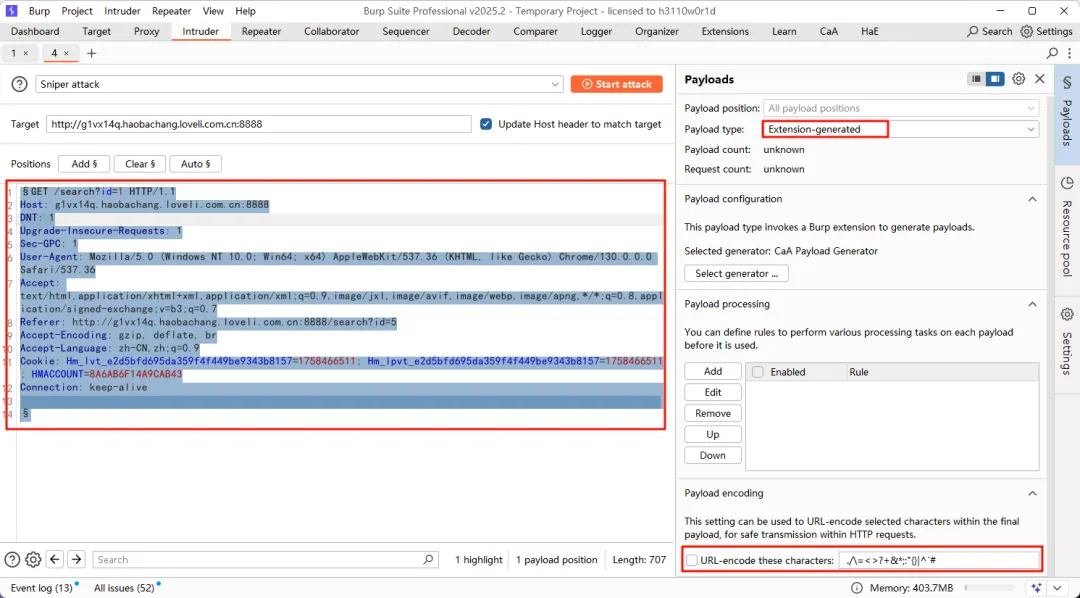Switch to the Decoder tab
The height and width of the screenshot is (598, 1080).
click(x=471, y=31)
